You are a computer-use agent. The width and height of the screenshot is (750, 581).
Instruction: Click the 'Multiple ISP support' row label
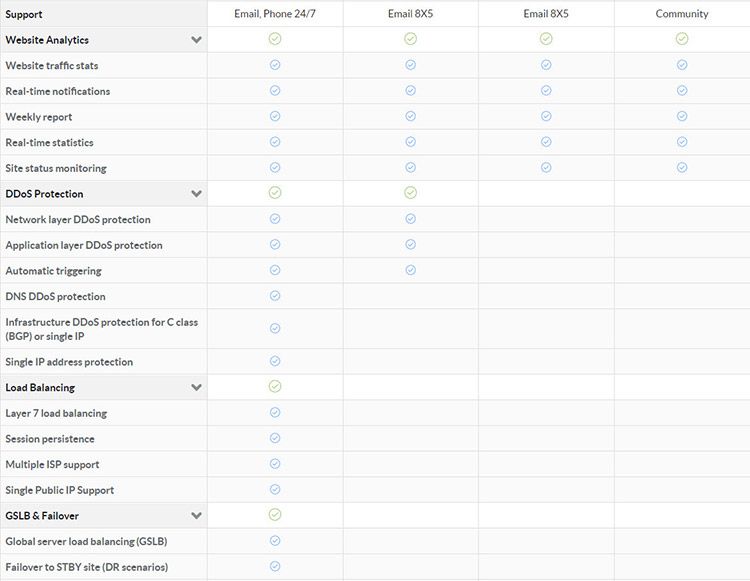(x=52, y=465)
